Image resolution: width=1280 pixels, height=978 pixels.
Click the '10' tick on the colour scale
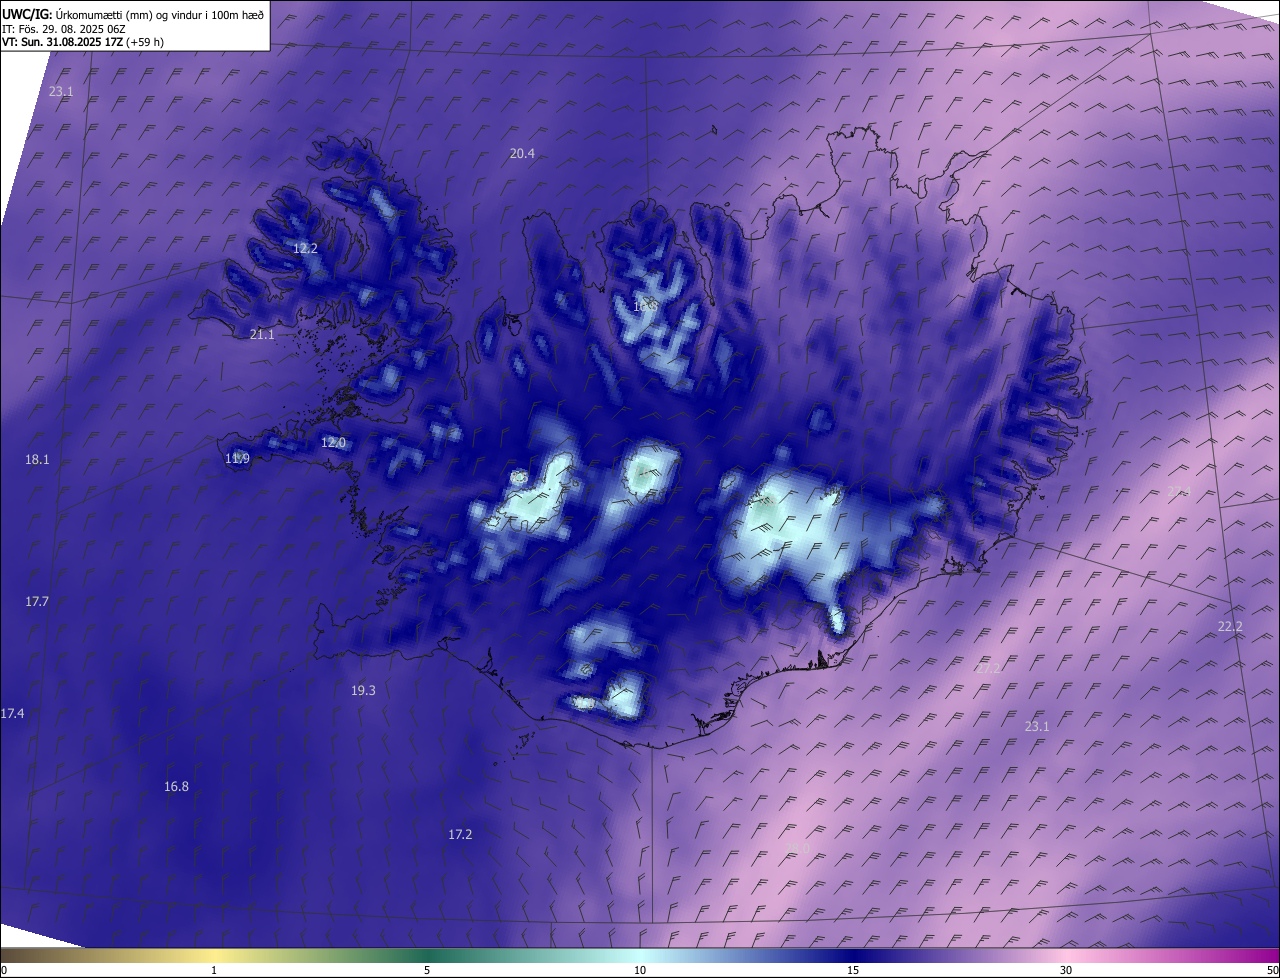(640, 970)
